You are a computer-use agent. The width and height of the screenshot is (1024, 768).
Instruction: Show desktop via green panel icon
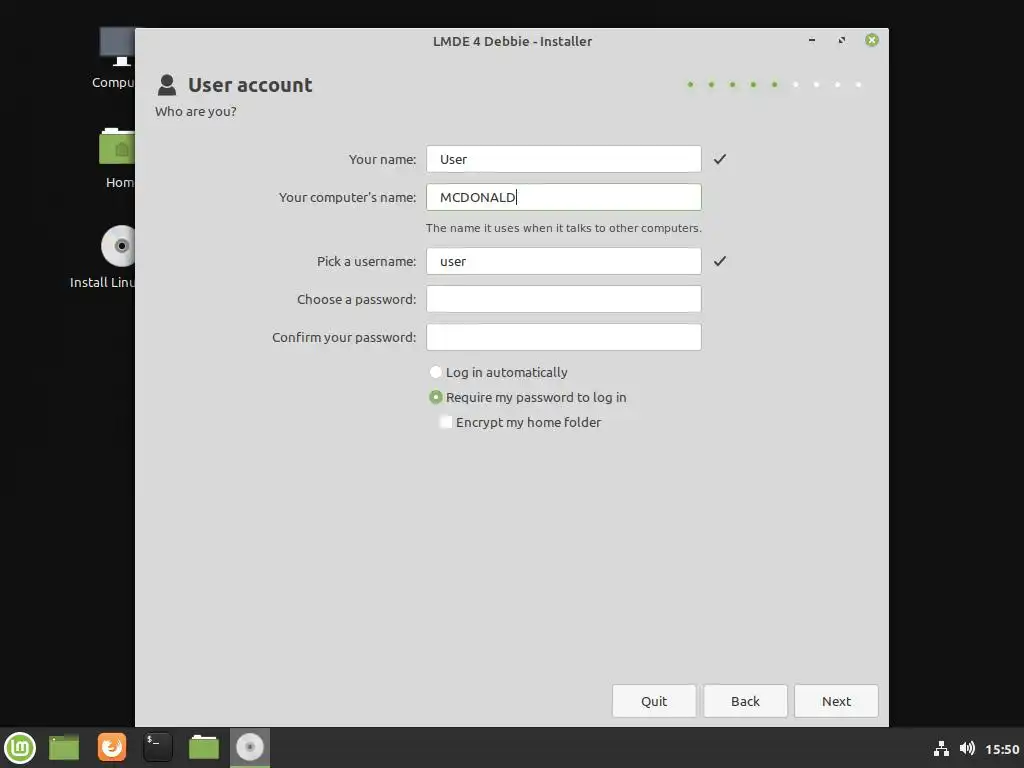click(x=64, y=748)
